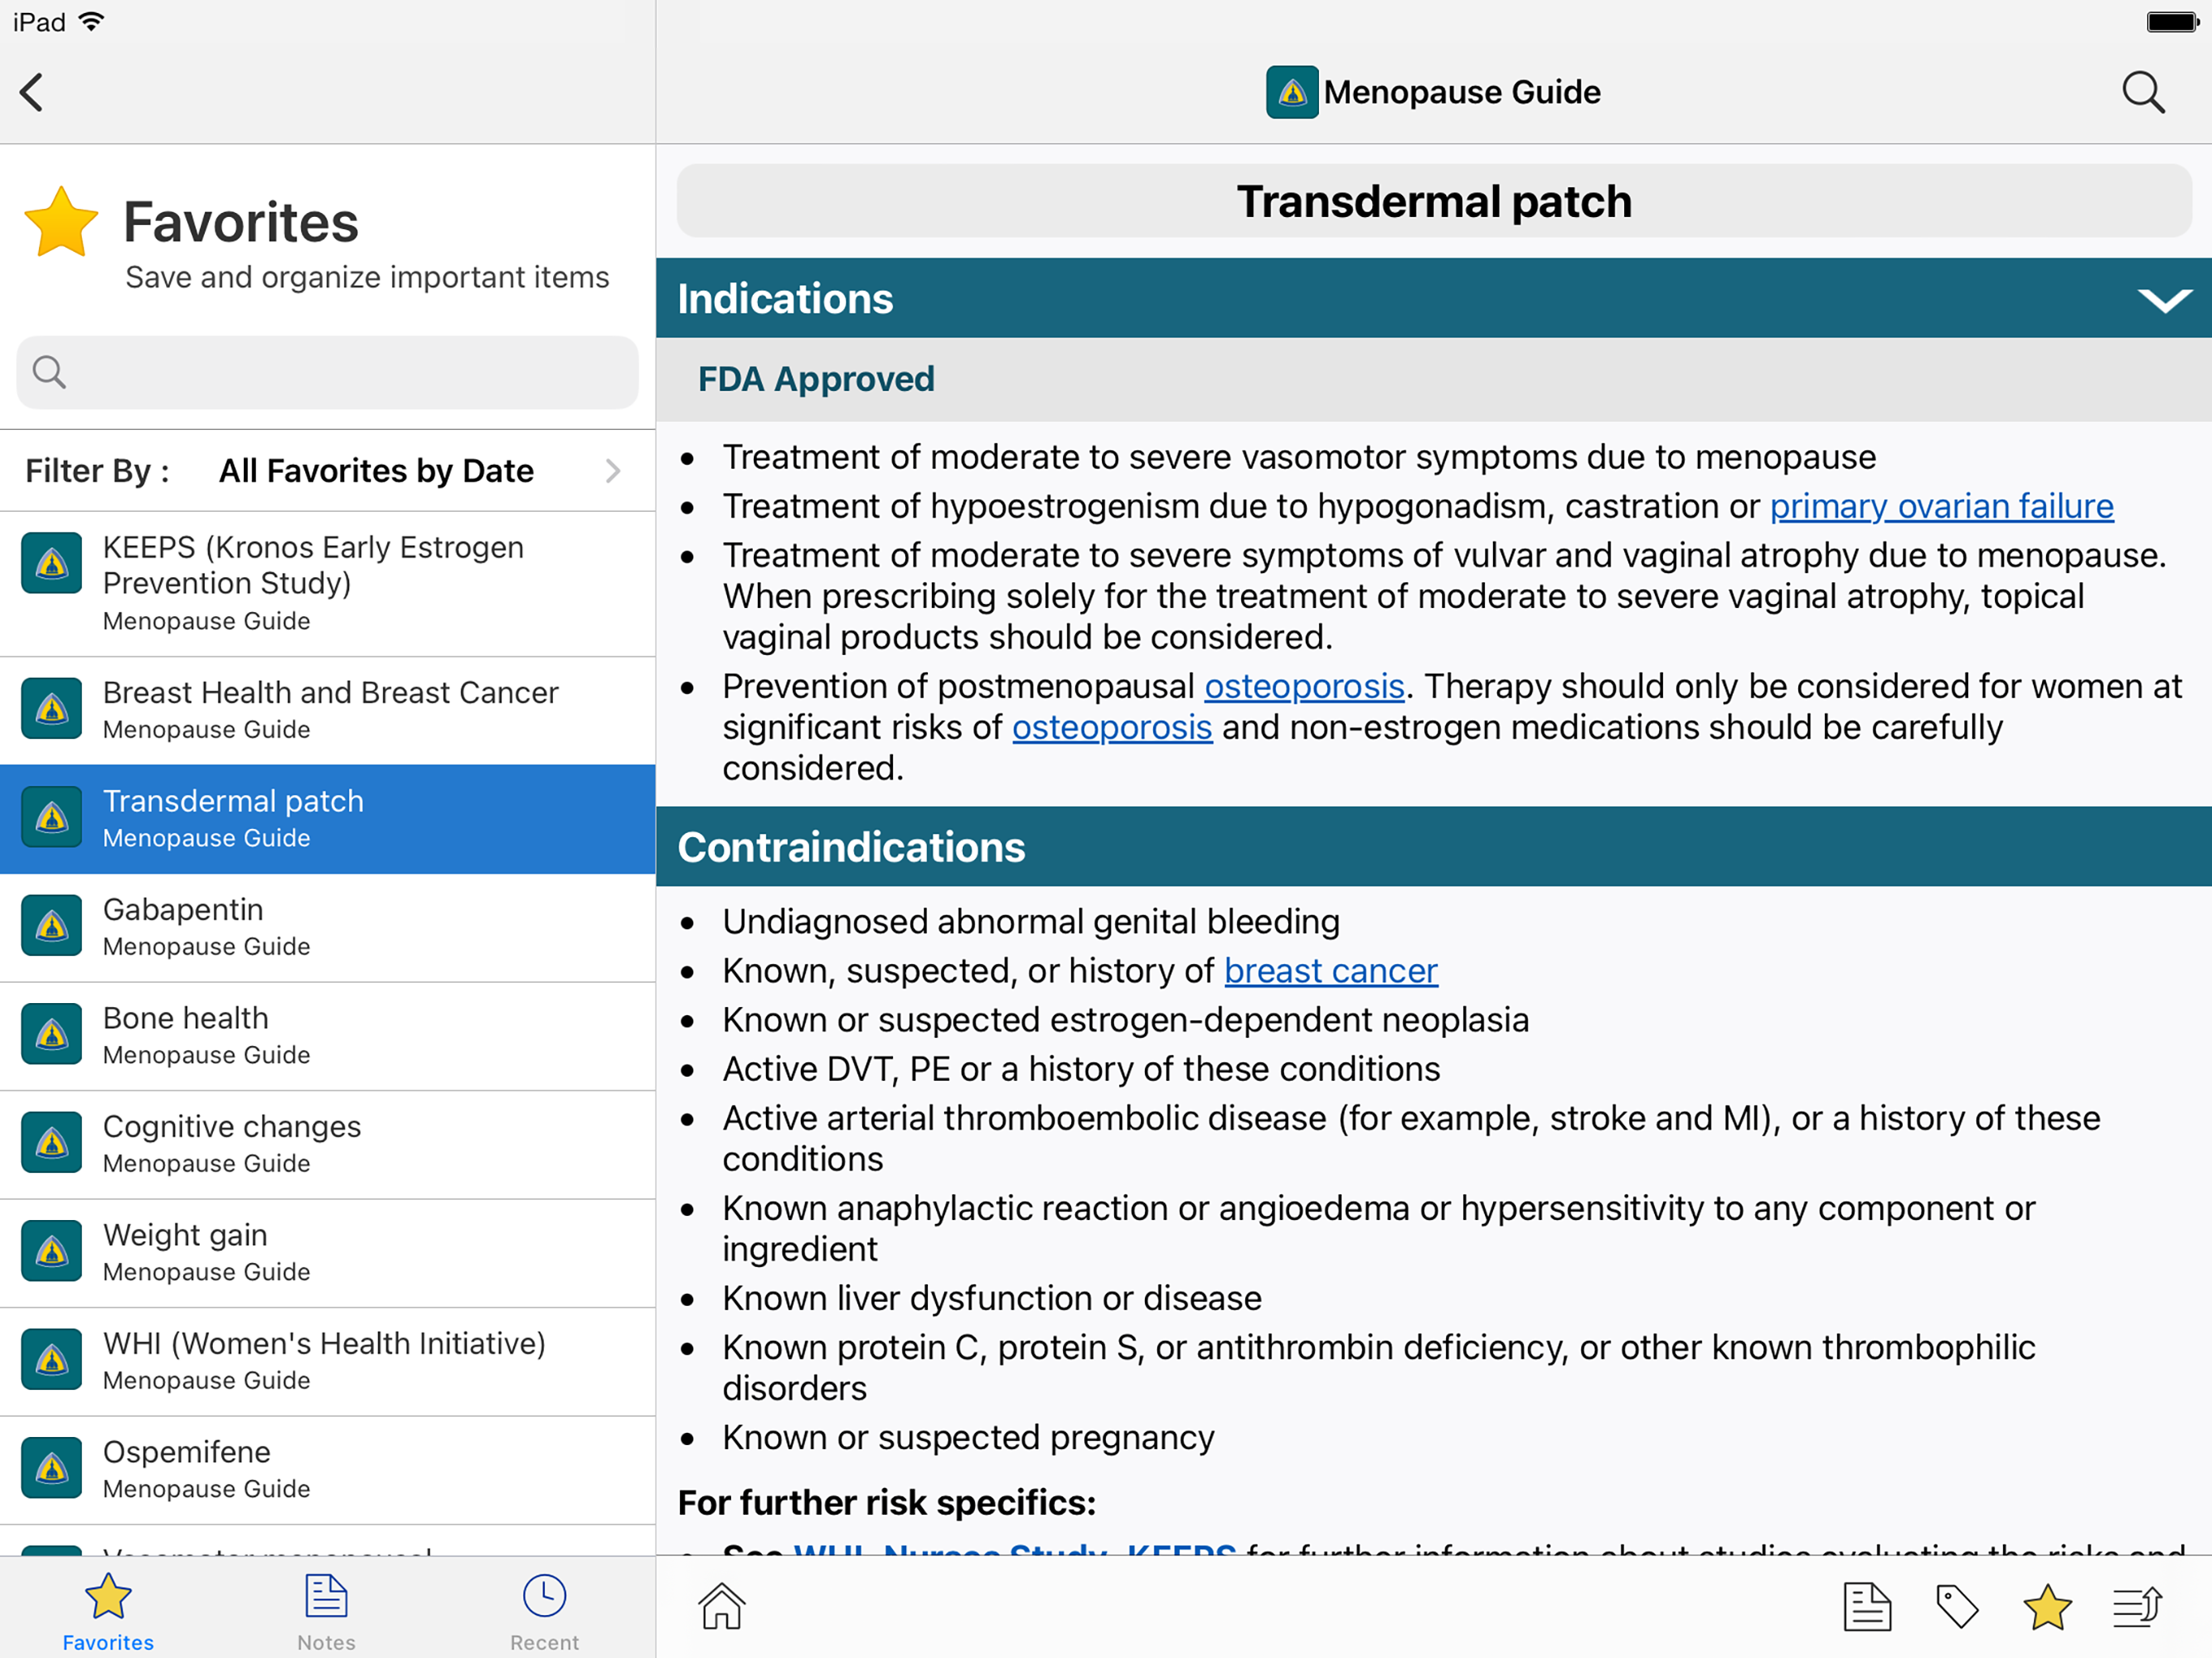This screenshot has height=1658, width=2212.
Task: Click 'Active DVT, PE' contraindication bullet
Action: pos(1081,1069)
